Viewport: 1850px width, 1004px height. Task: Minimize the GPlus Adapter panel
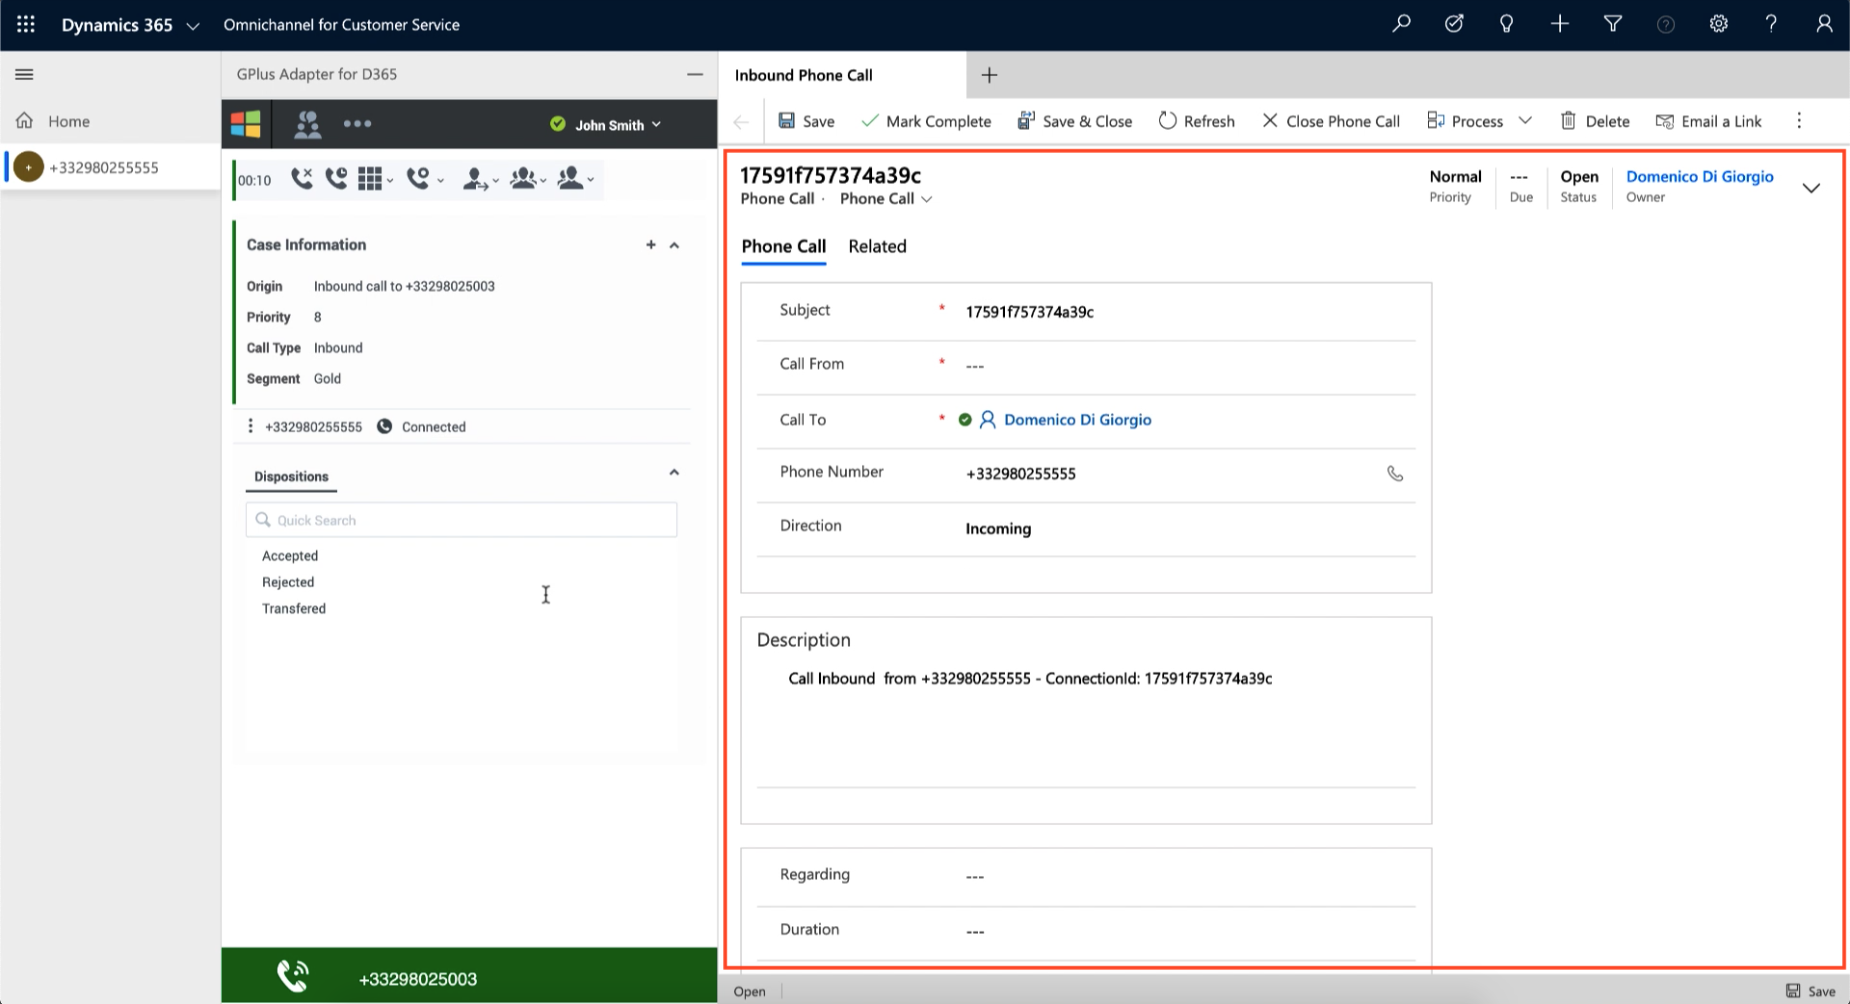pyautogui.click(x=695, y=74)
